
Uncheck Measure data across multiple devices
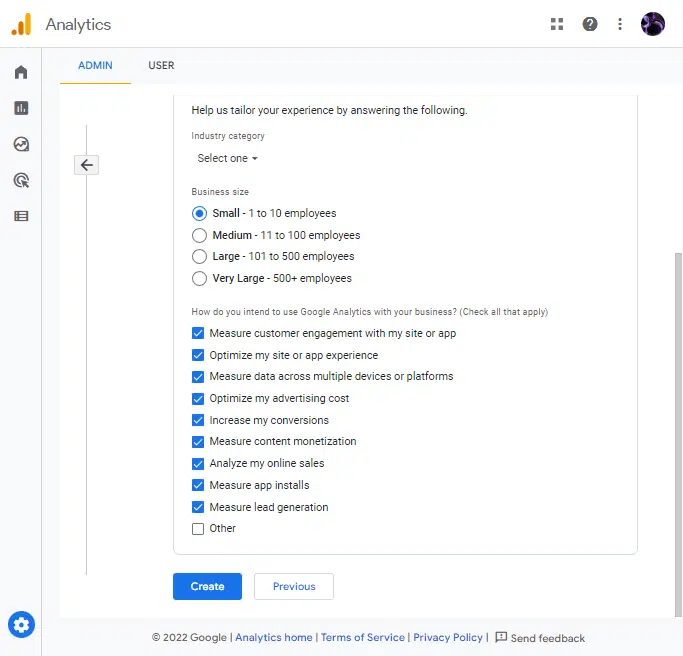tap(198, 376)
